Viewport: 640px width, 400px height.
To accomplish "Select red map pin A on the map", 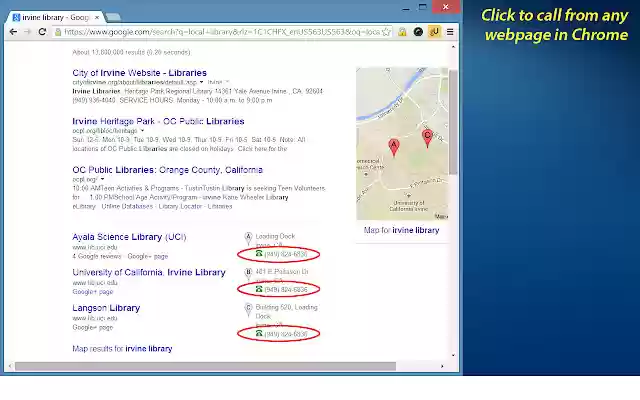I will click(x=393, y=147).
